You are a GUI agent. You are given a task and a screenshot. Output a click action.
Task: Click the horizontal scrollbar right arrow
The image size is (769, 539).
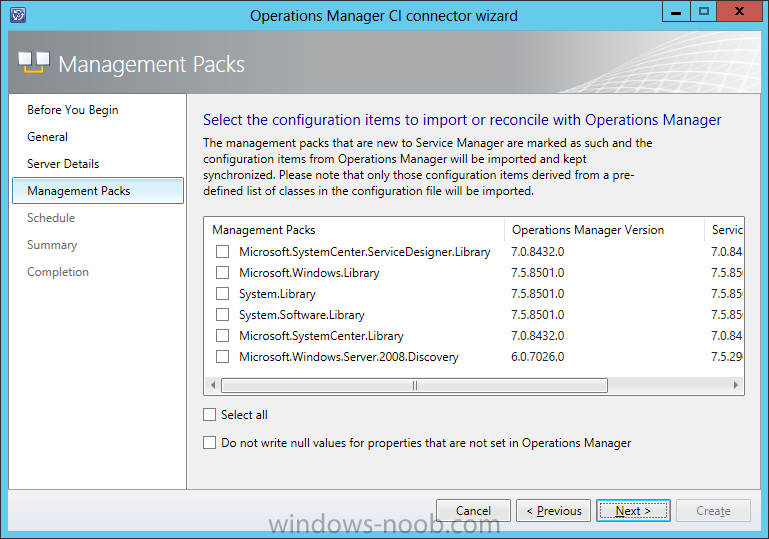click(x=736, y=385)
